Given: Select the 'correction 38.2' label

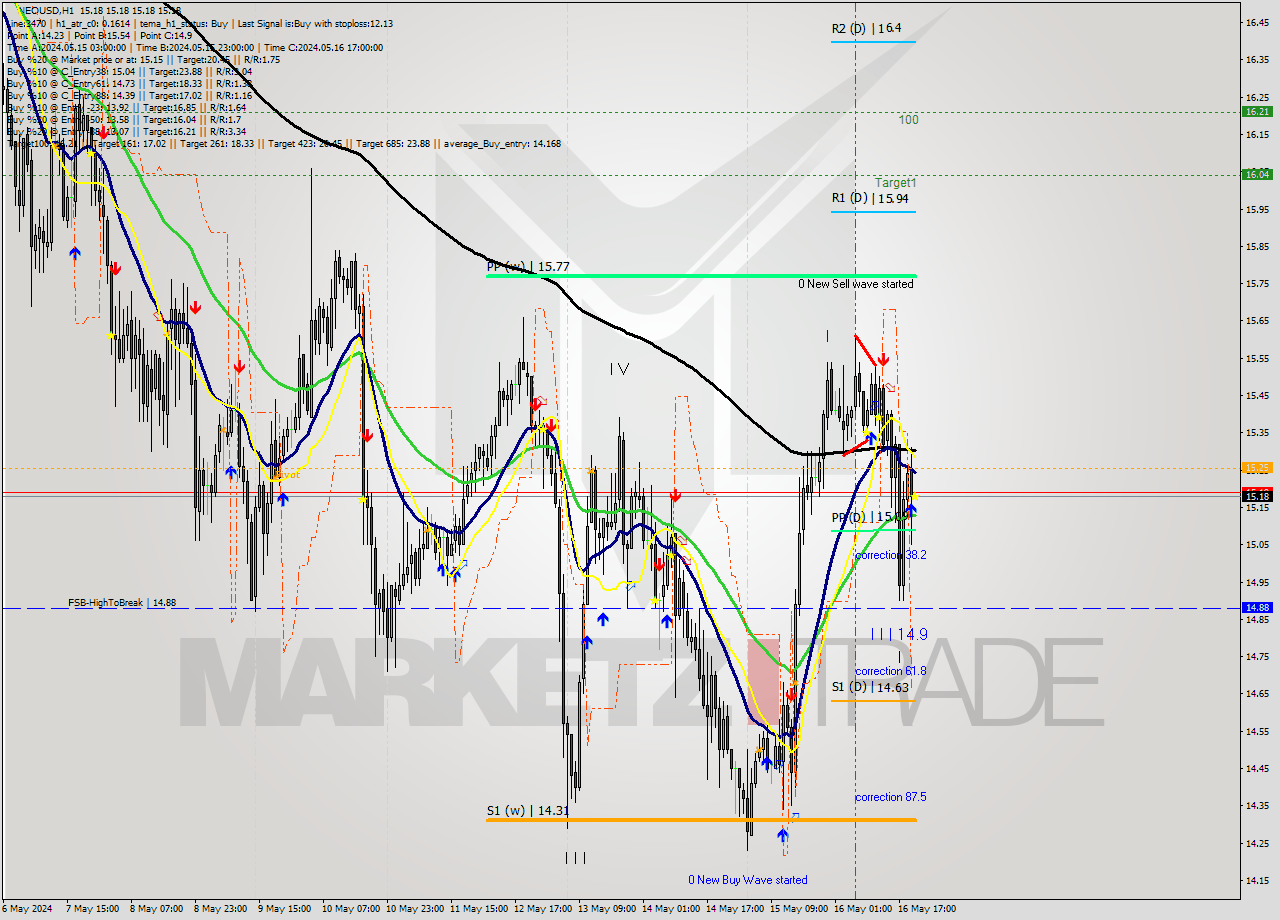Looking at the screenshot, I should coord(890,554).
